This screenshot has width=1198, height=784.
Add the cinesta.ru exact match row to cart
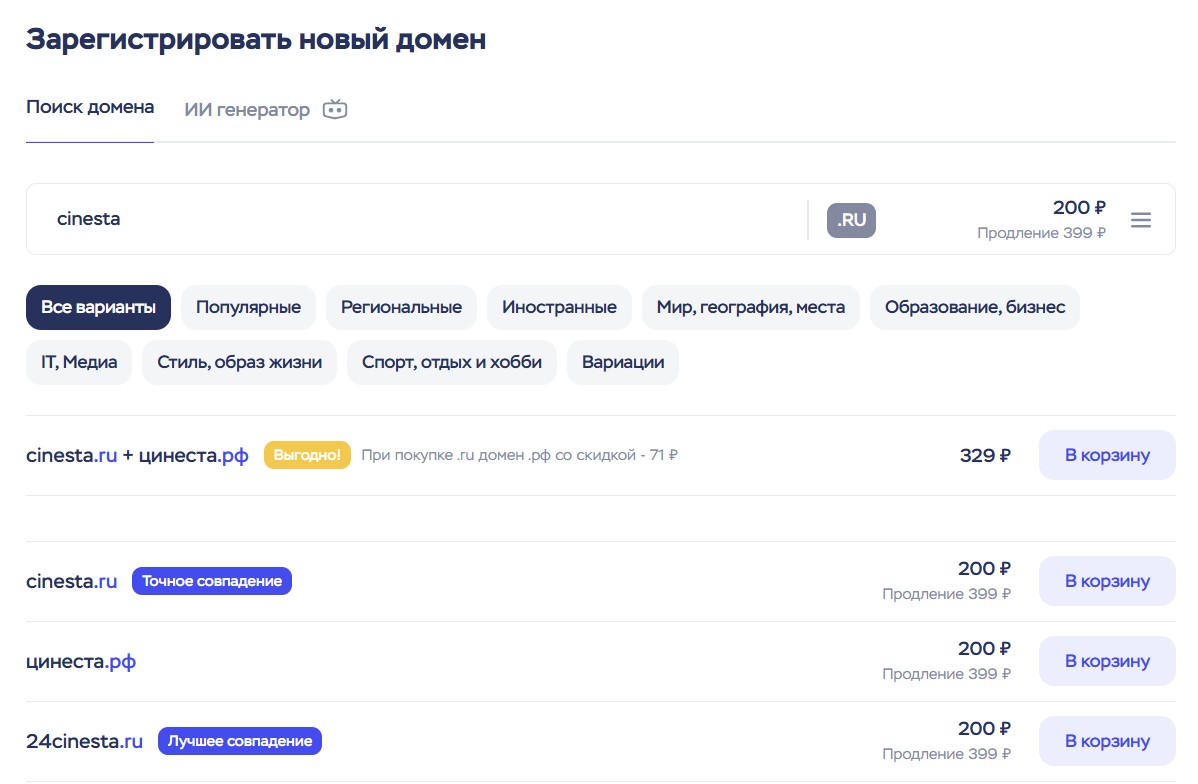(x=1107, y=582)
